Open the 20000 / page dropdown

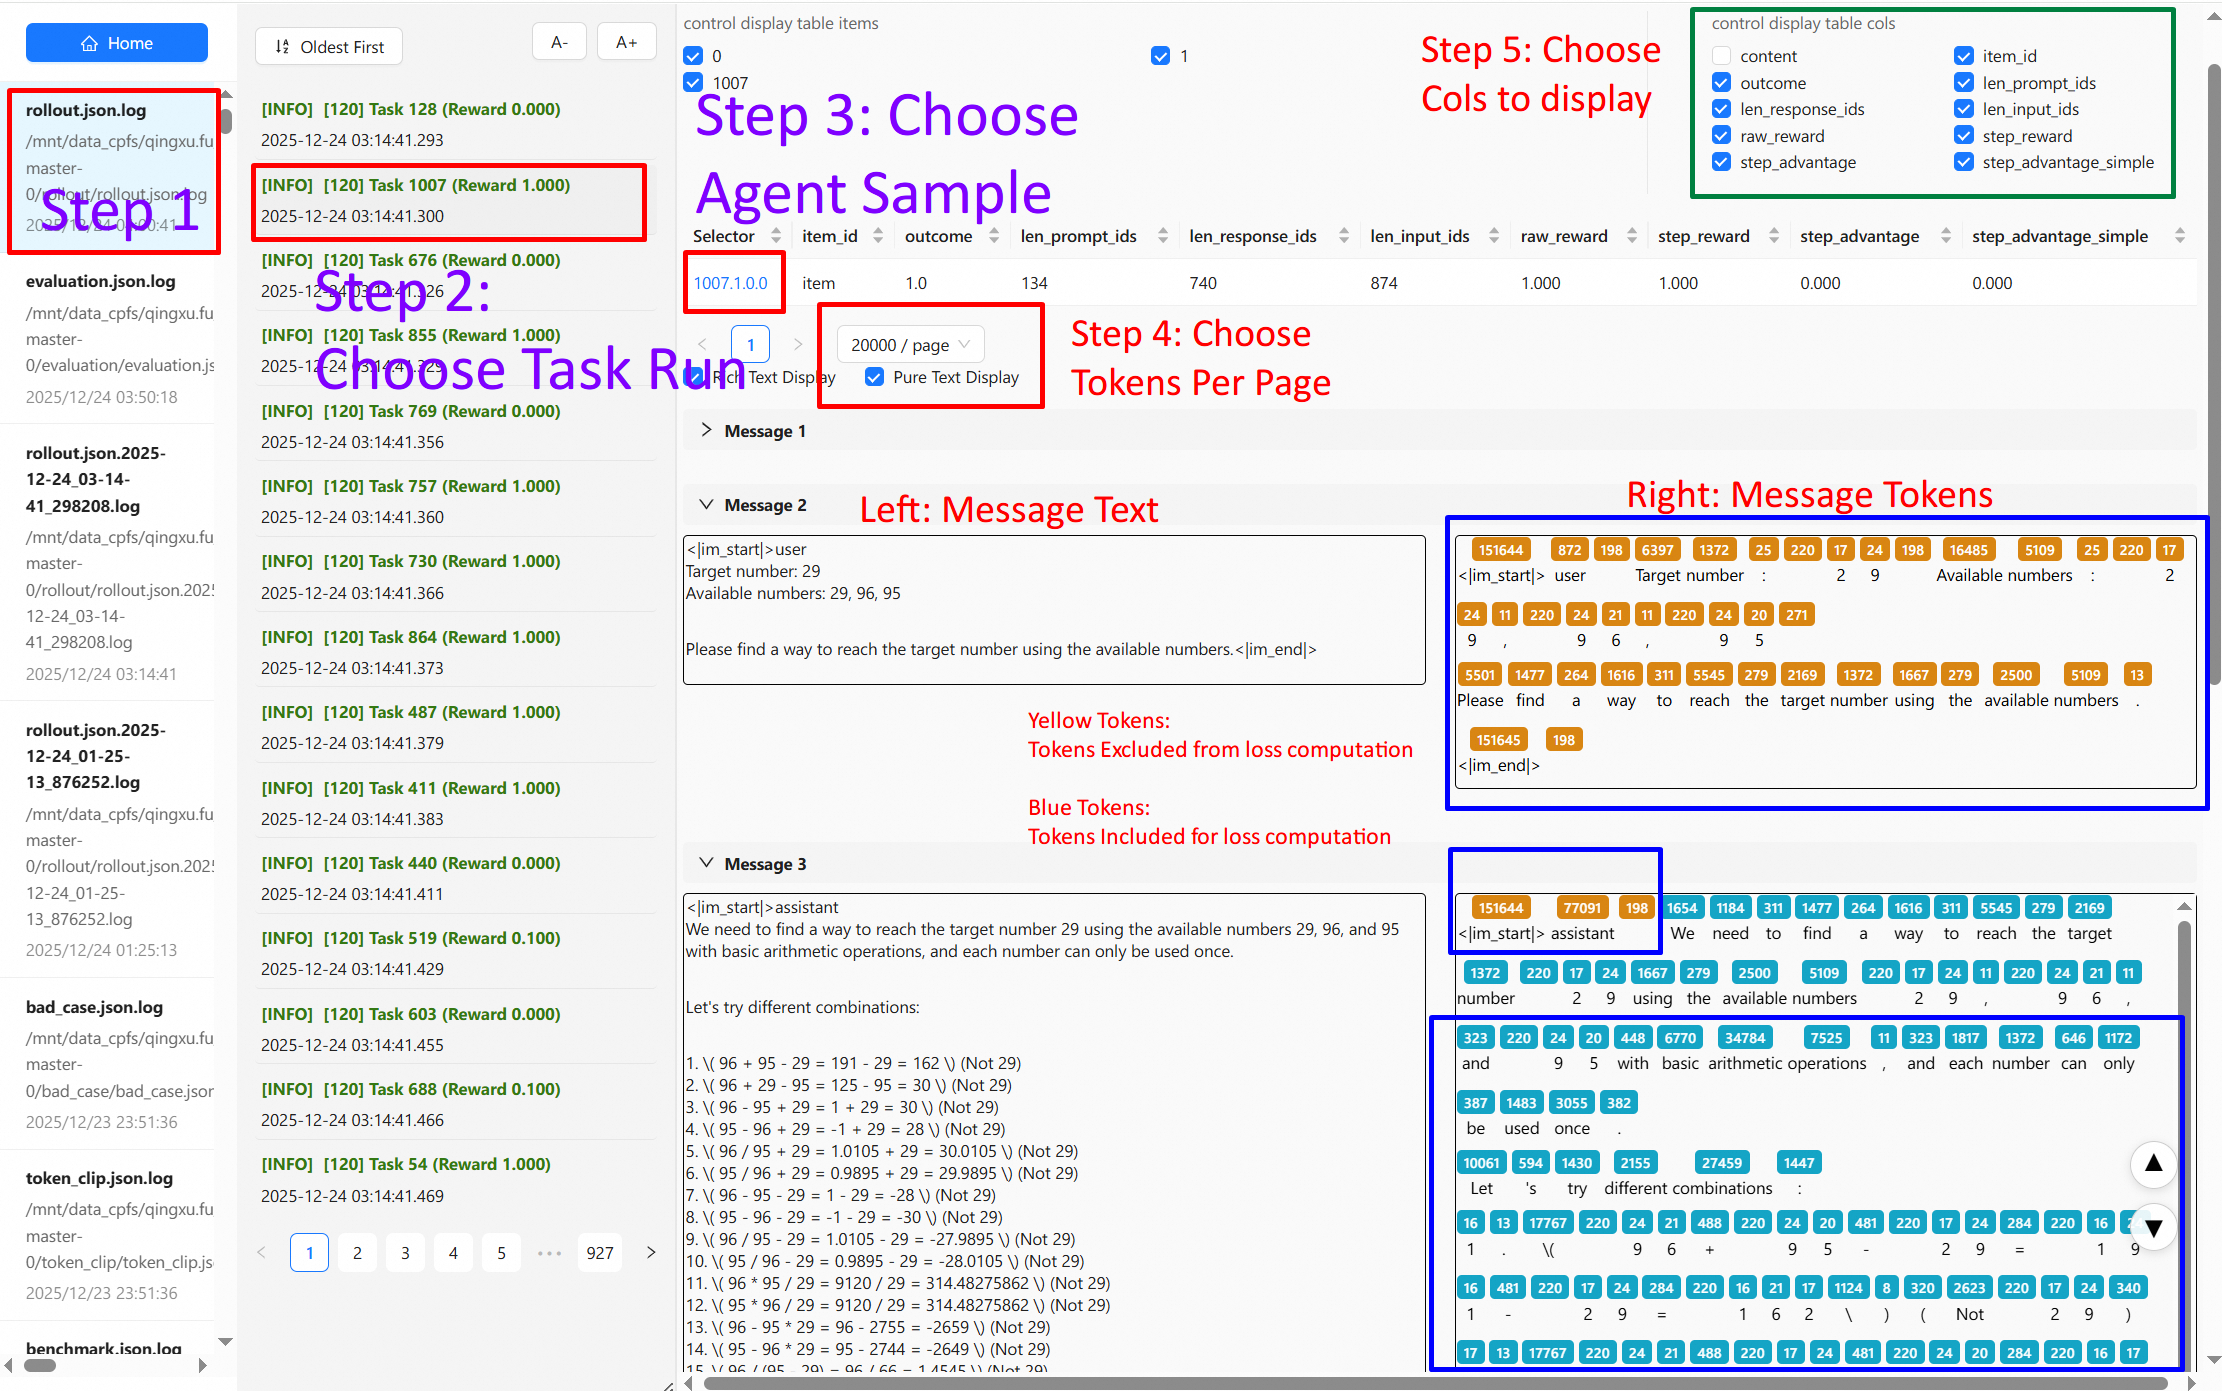pos(910,345)
